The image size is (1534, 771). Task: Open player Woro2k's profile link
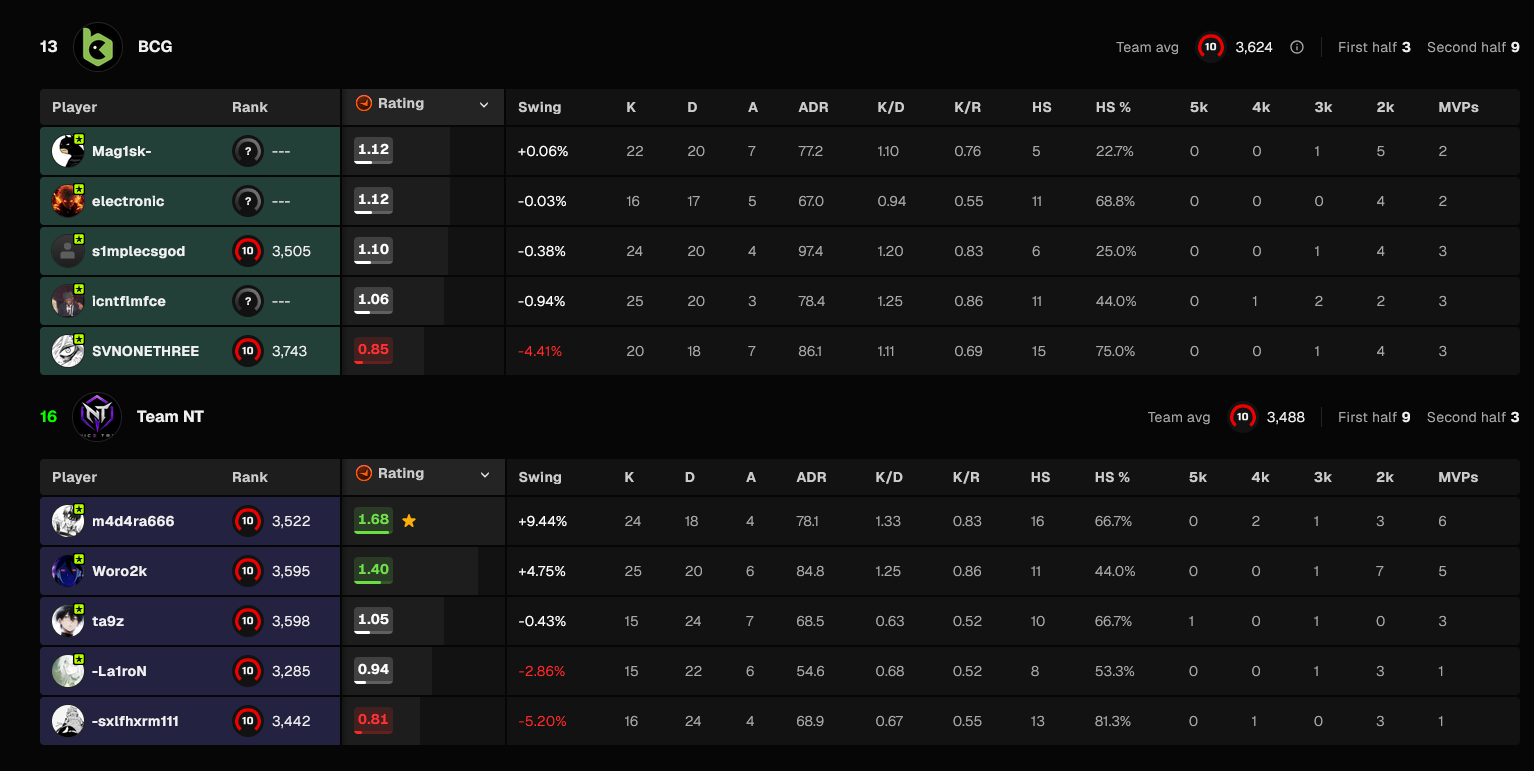pos(119,571)
